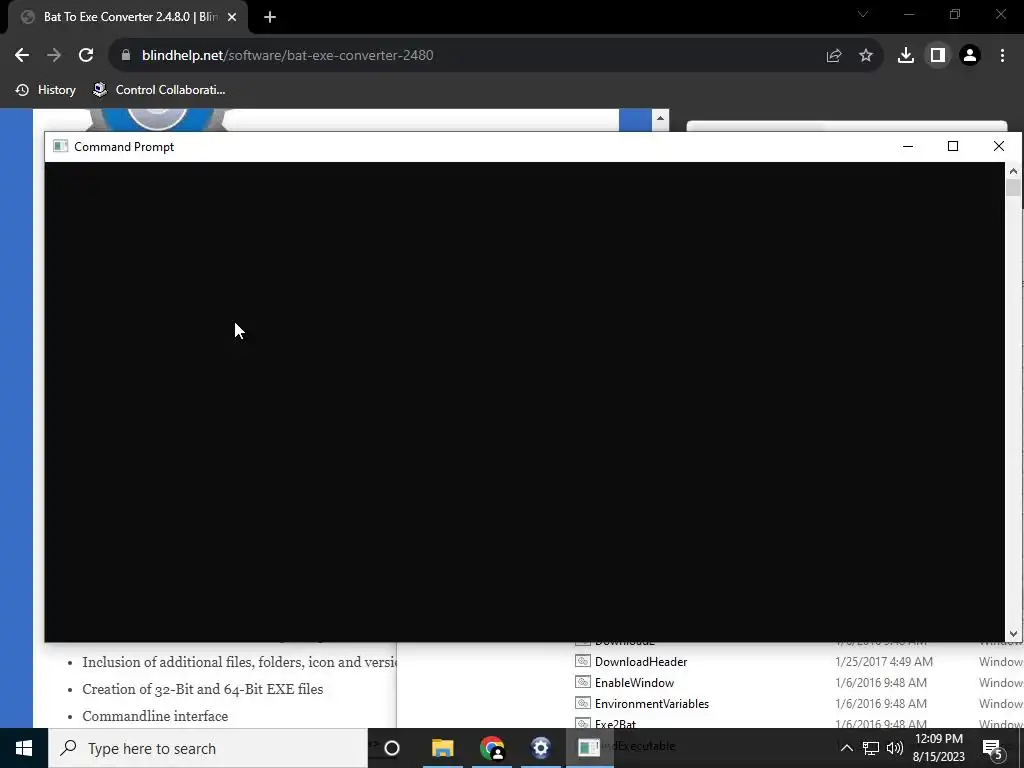The image size is (1024, 768).
Task: Open Cortana circle on the taskbar
Action: (x=392, y=748)
